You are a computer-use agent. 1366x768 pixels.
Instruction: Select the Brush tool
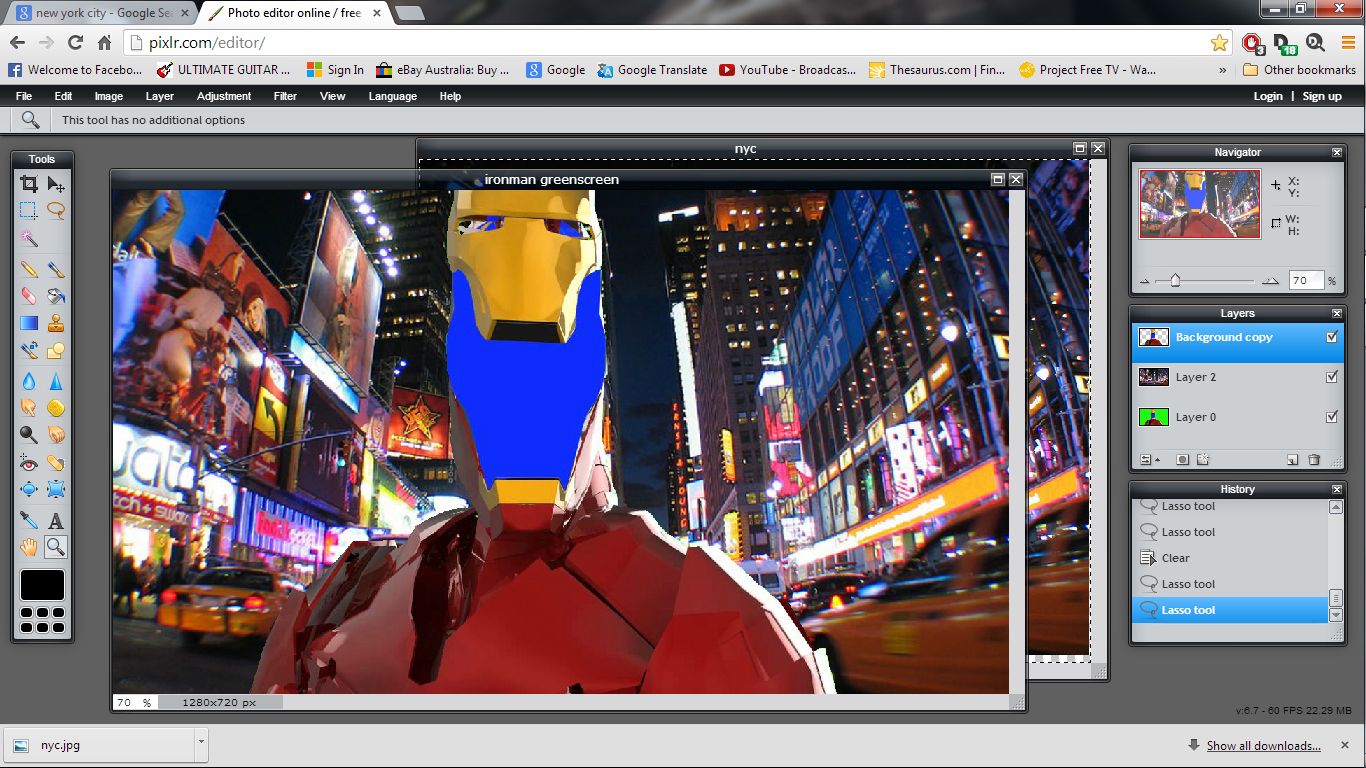click(x=56, y=269)
